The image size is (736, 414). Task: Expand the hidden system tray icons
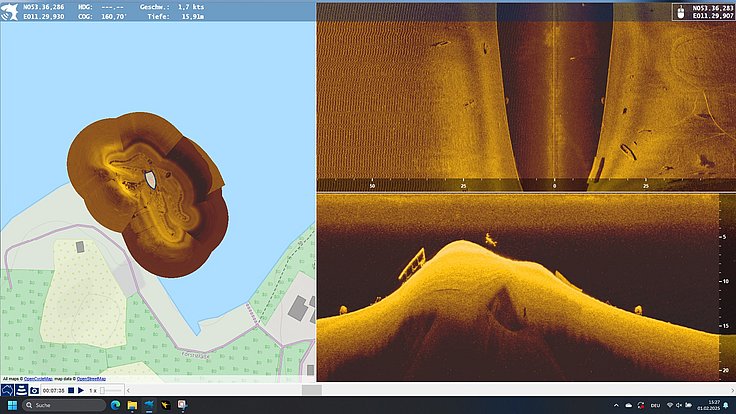tap(616, 405)
